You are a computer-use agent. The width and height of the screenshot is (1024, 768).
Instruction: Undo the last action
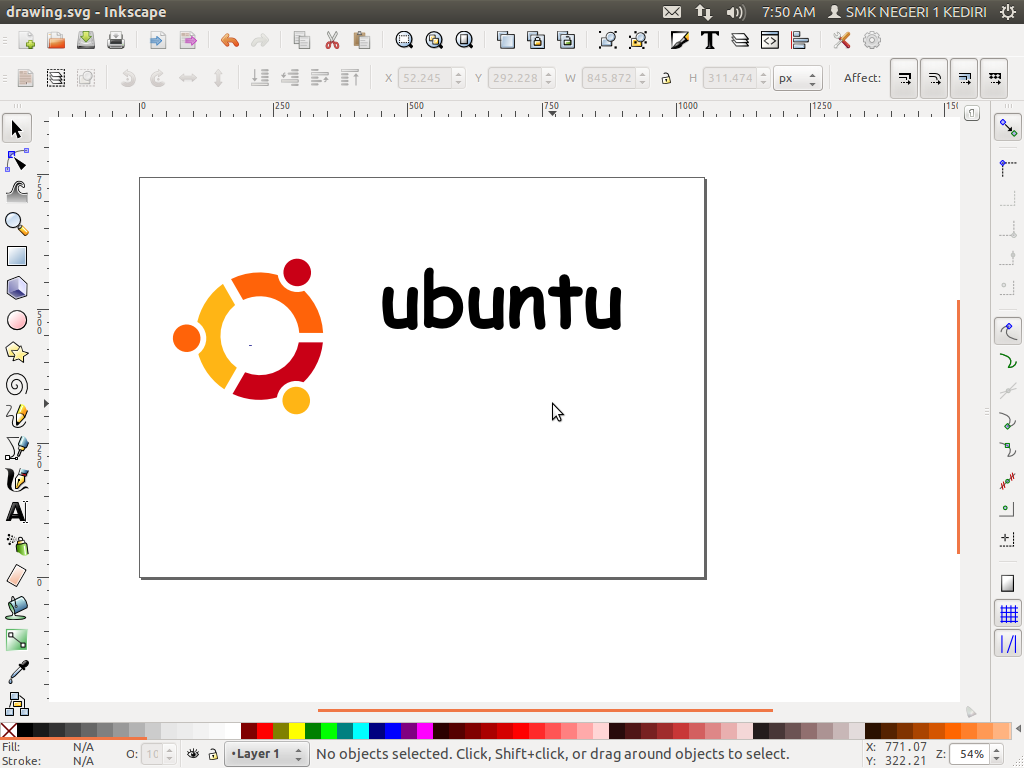pyautogui.click(x=229, y=40)
